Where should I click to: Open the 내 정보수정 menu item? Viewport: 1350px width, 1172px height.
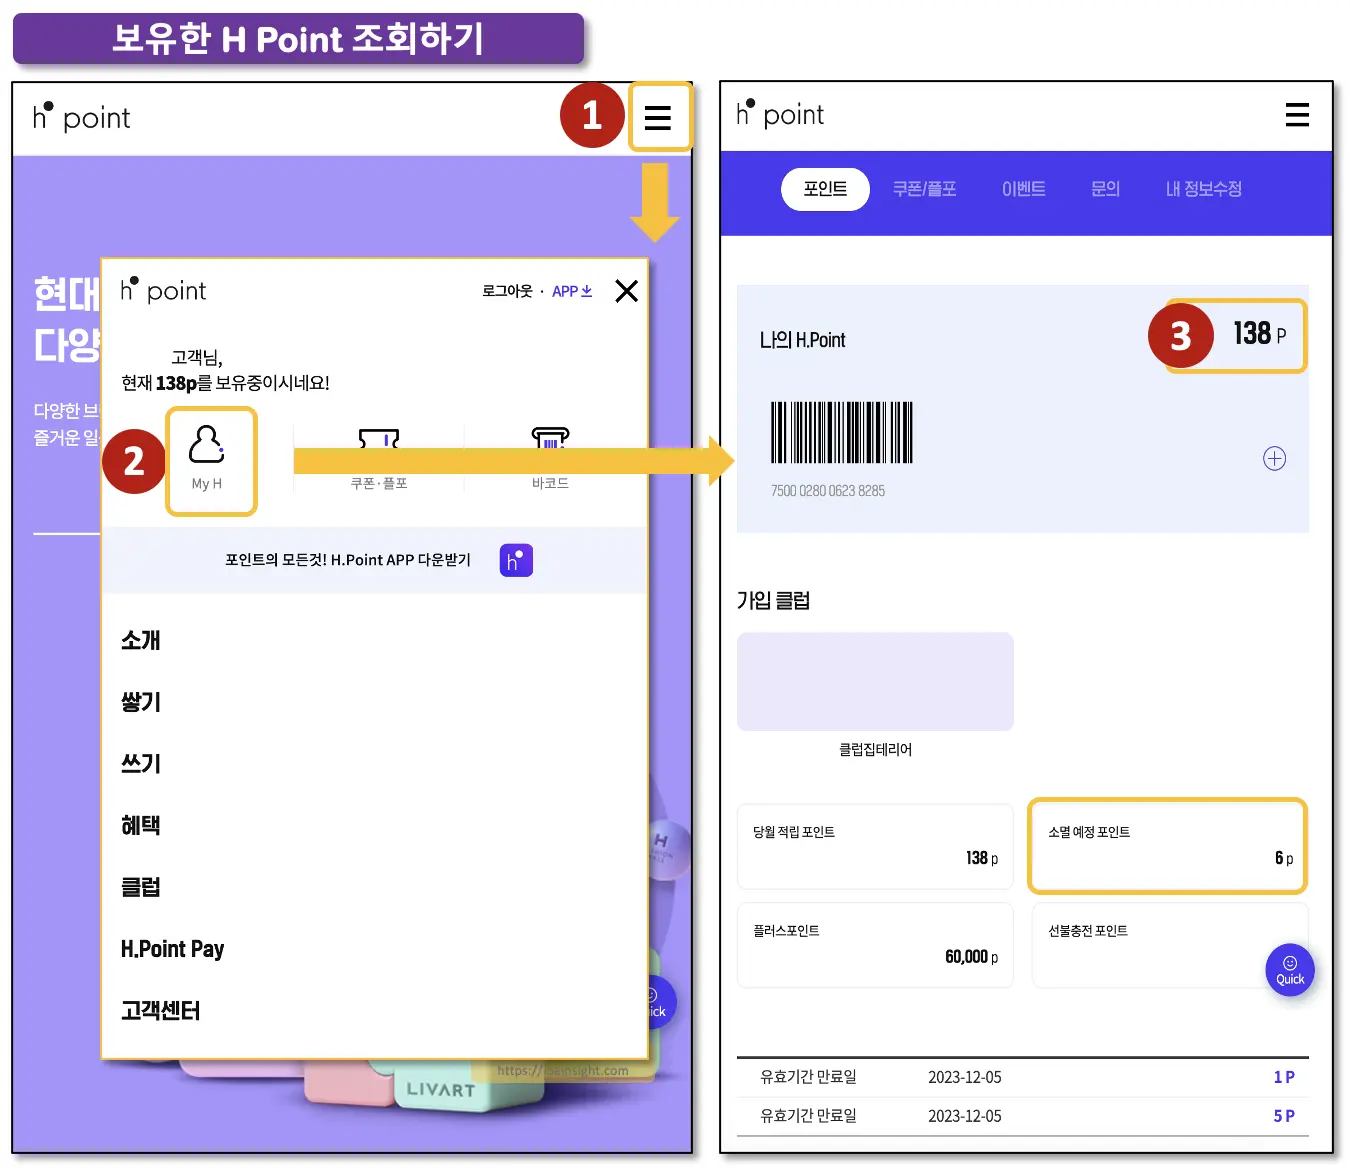click(1203, 189)
